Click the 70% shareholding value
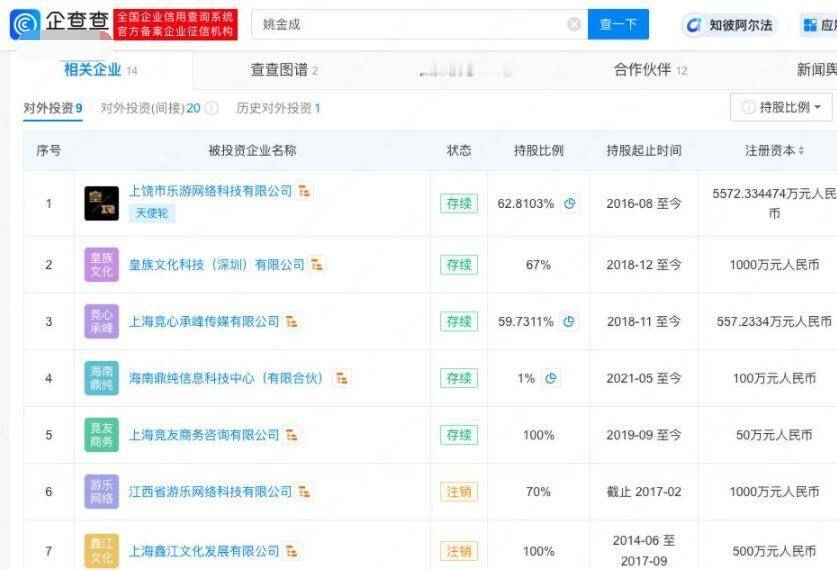 click(538, 492)
